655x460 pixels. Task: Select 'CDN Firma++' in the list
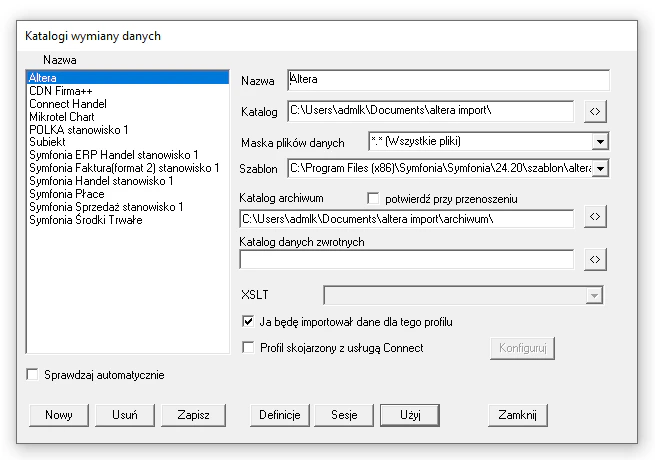128,91
